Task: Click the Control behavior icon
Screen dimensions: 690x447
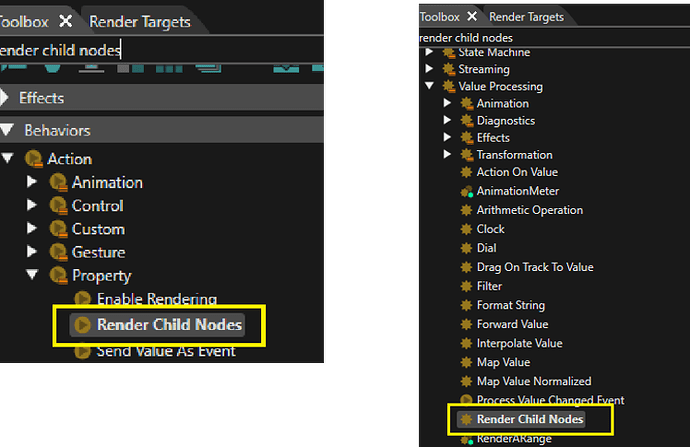Action: pyautogui.click(x=59, y=205)
